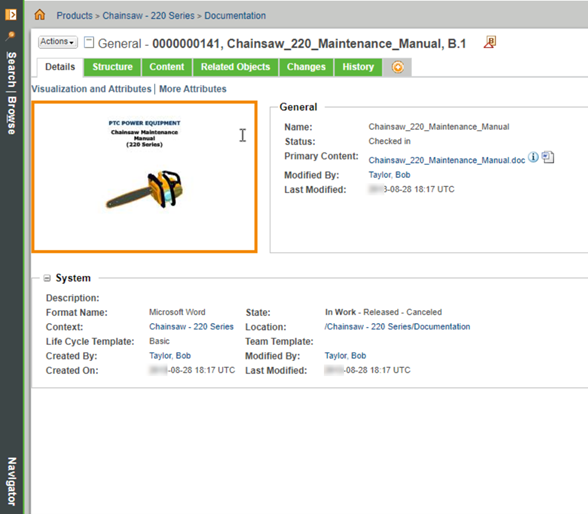Open the Content tab
588x514 pixels.
click(166, 67)
